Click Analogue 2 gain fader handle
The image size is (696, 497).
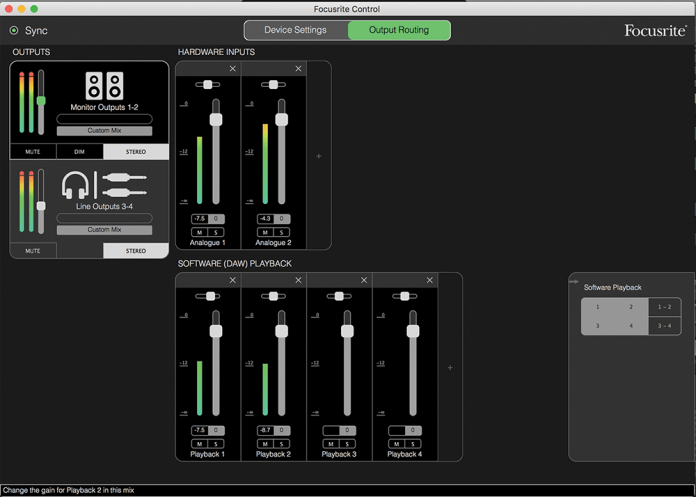[281, 119]
